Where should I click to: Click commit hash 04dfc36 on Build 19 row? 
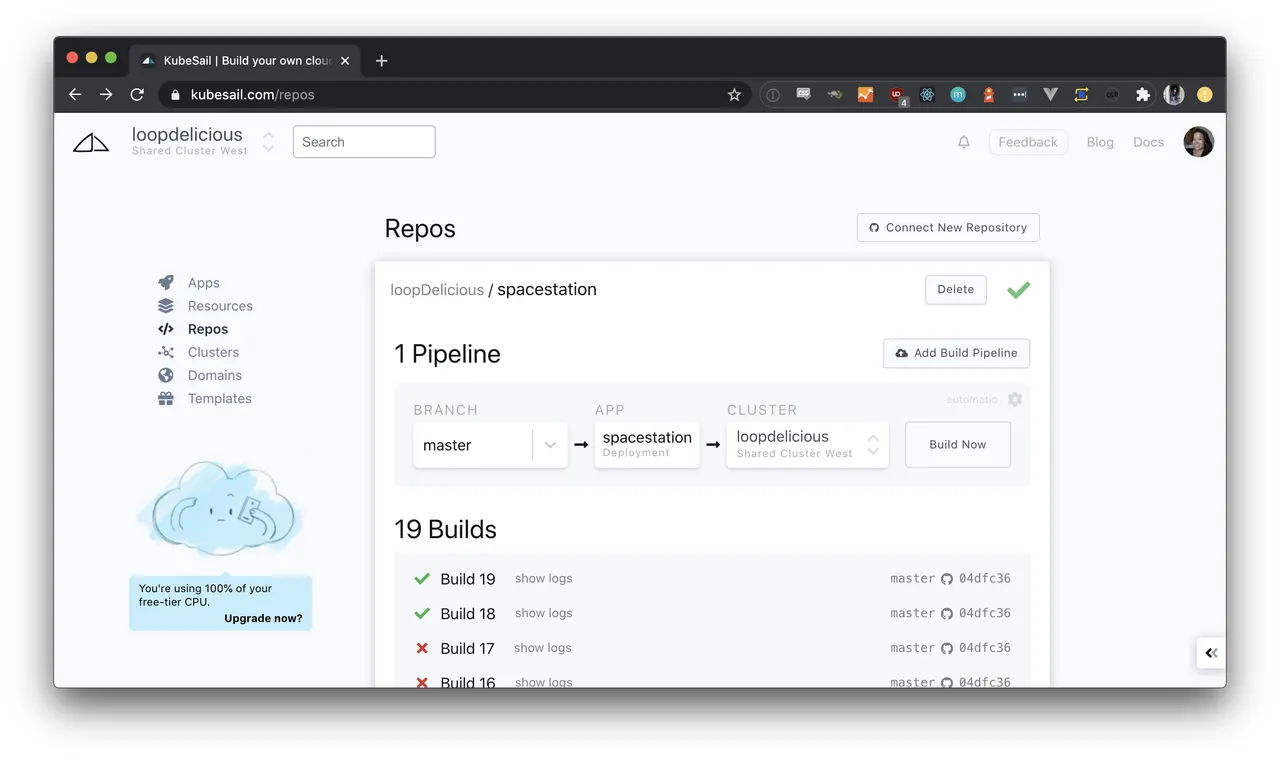(x=985, y=579)
